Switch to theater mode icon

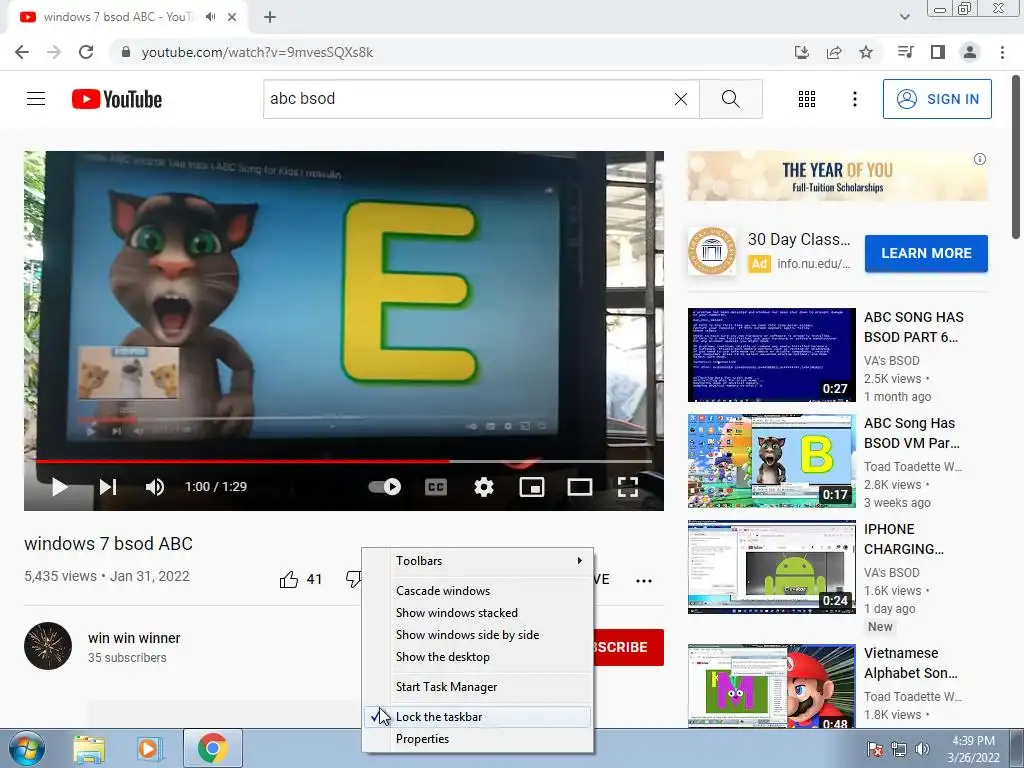579,487
